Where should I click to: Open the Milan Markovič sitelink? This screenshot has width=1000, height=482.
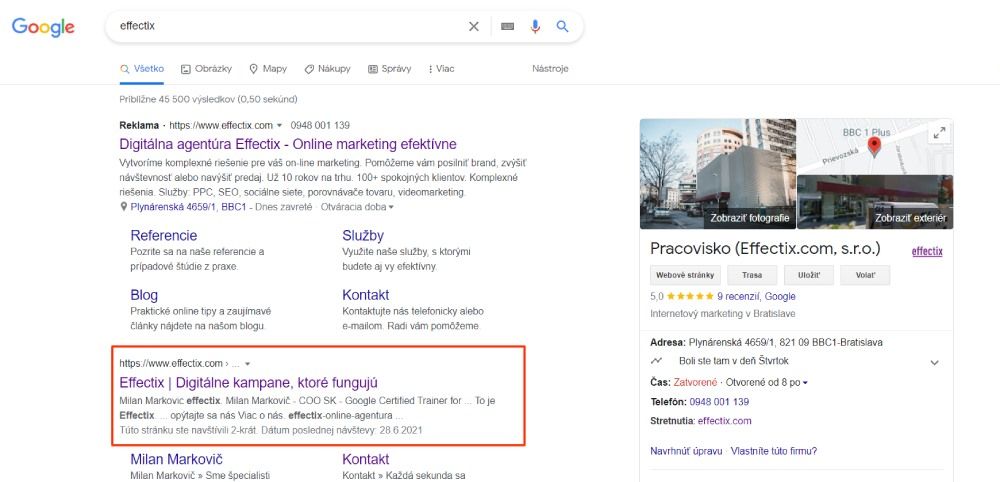point(177,459)
